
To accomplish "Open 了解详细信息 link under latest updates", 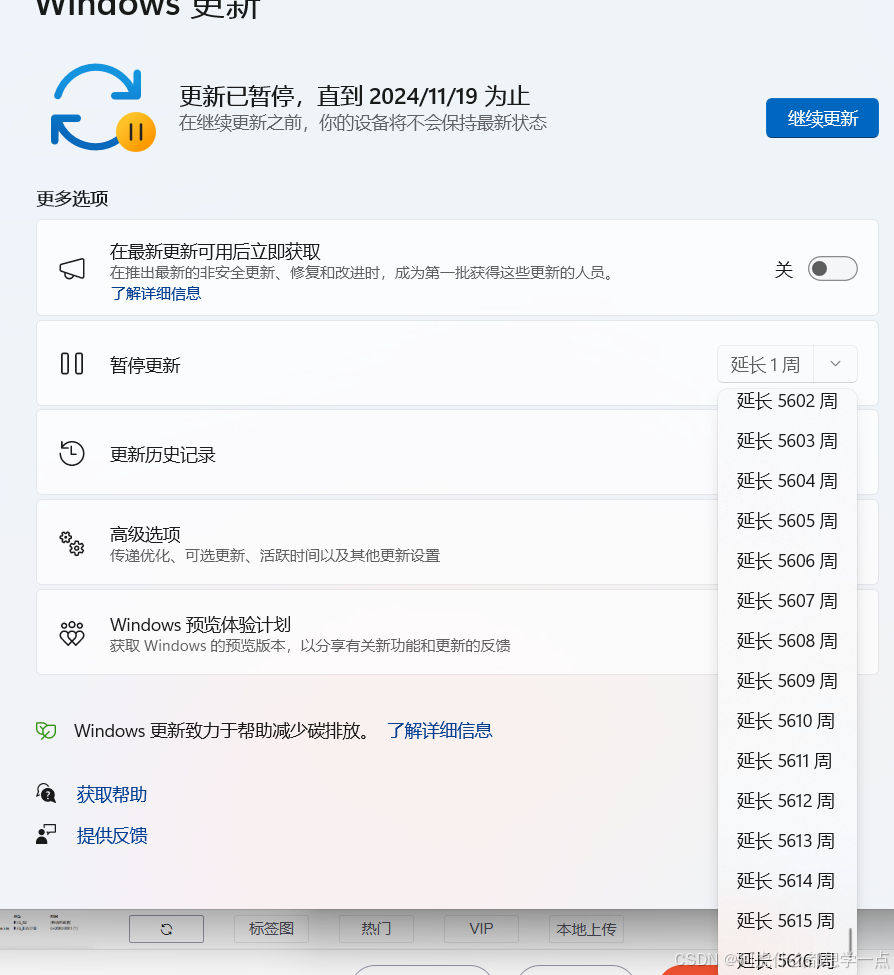I will pos(155,293).
